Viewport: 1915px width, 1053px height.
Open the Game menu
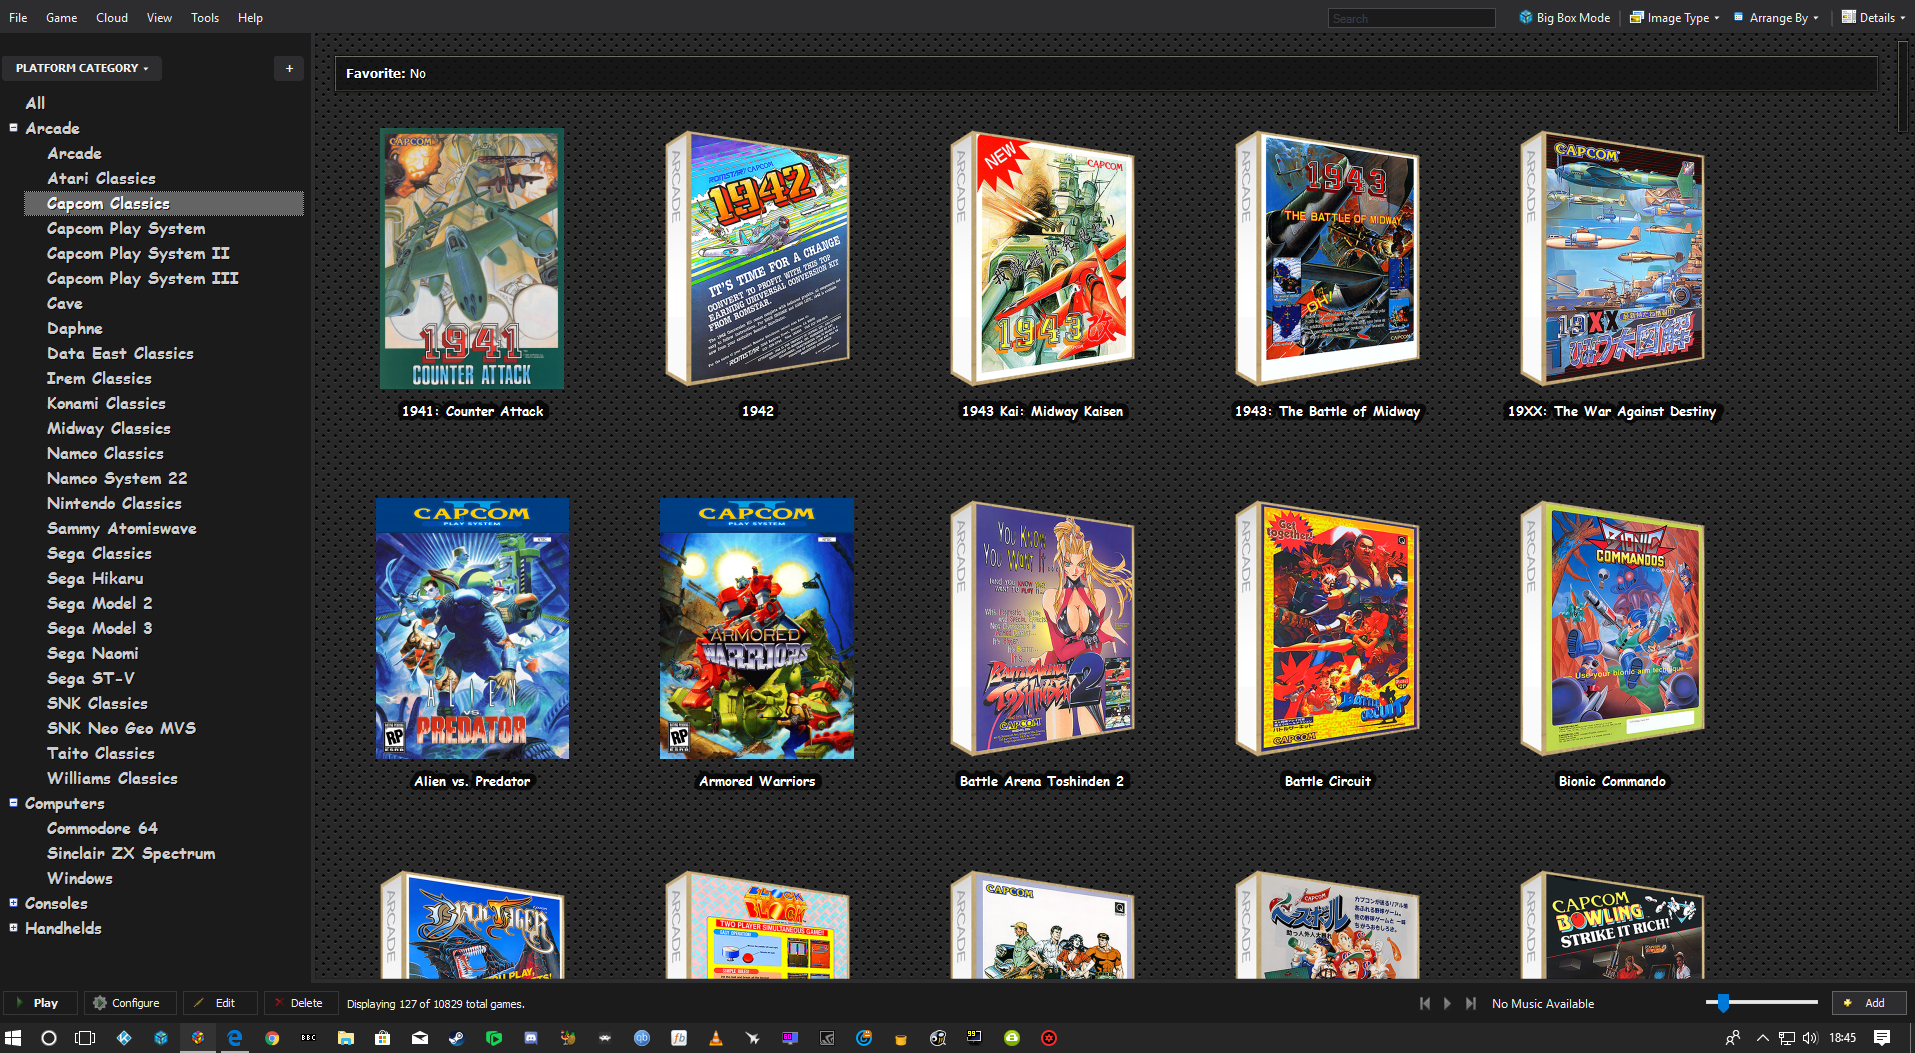coord(61,17)
